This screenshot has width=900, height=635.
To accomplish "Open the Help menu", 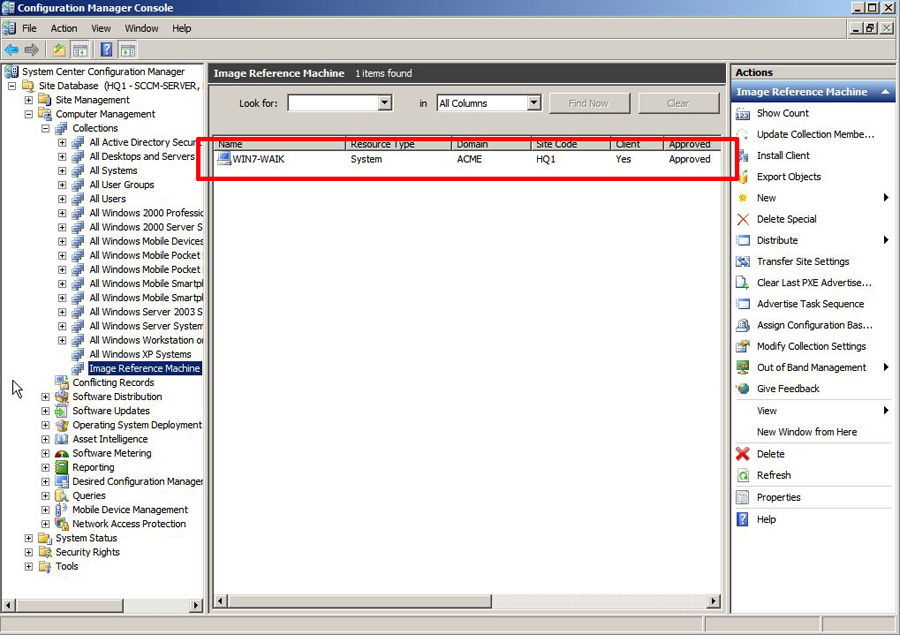I will [x=181, y=28].
